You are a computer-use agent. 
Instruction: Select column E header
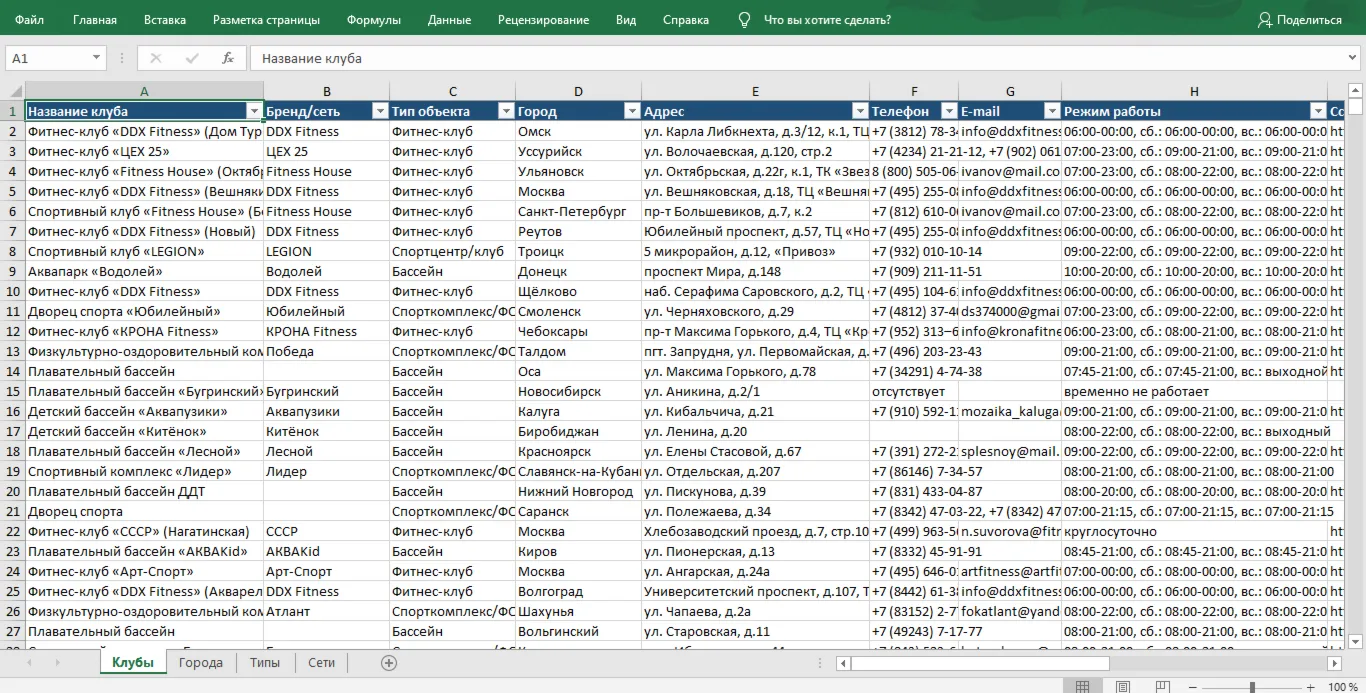(755, 91)
